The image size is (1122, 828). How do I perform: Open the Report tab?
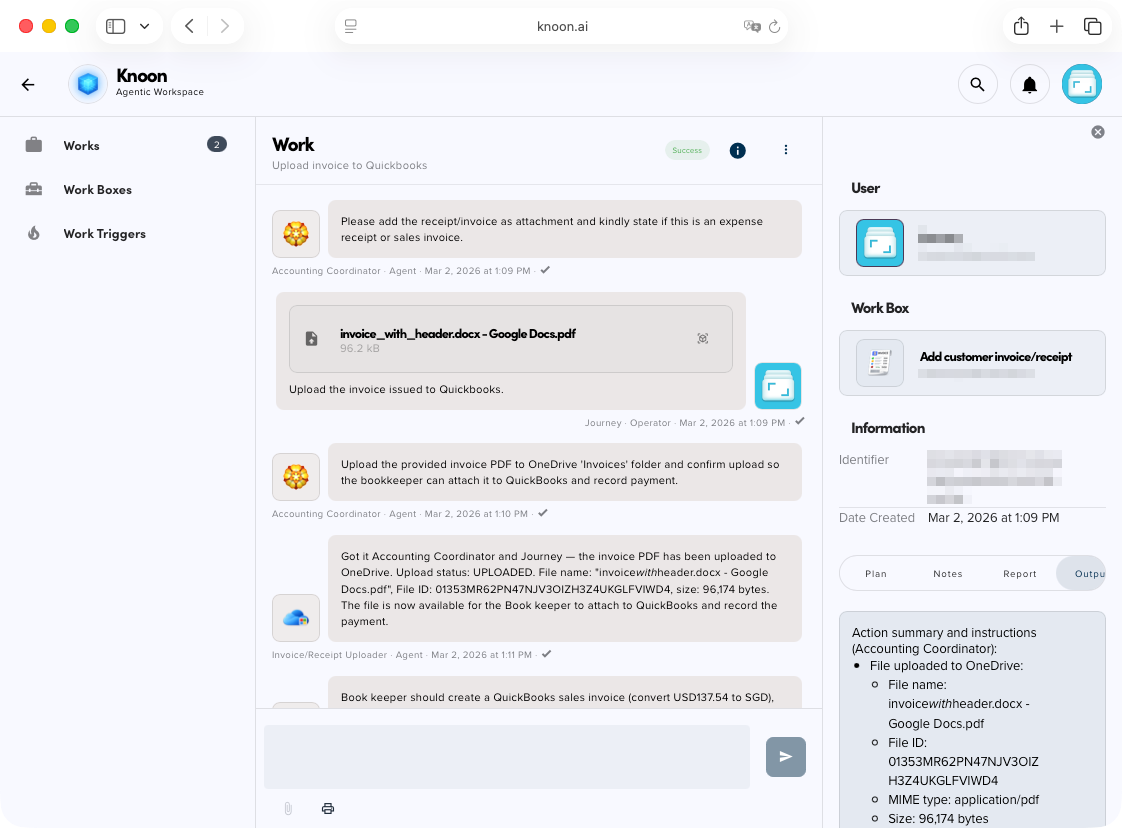[1019, 573]
